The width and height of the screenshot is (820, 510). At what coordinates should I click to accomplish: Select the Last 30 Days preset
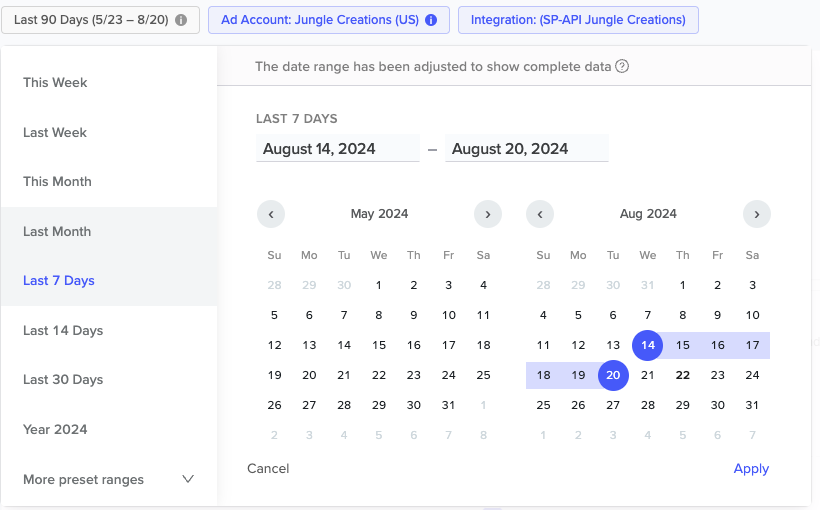tap(109, 380)
